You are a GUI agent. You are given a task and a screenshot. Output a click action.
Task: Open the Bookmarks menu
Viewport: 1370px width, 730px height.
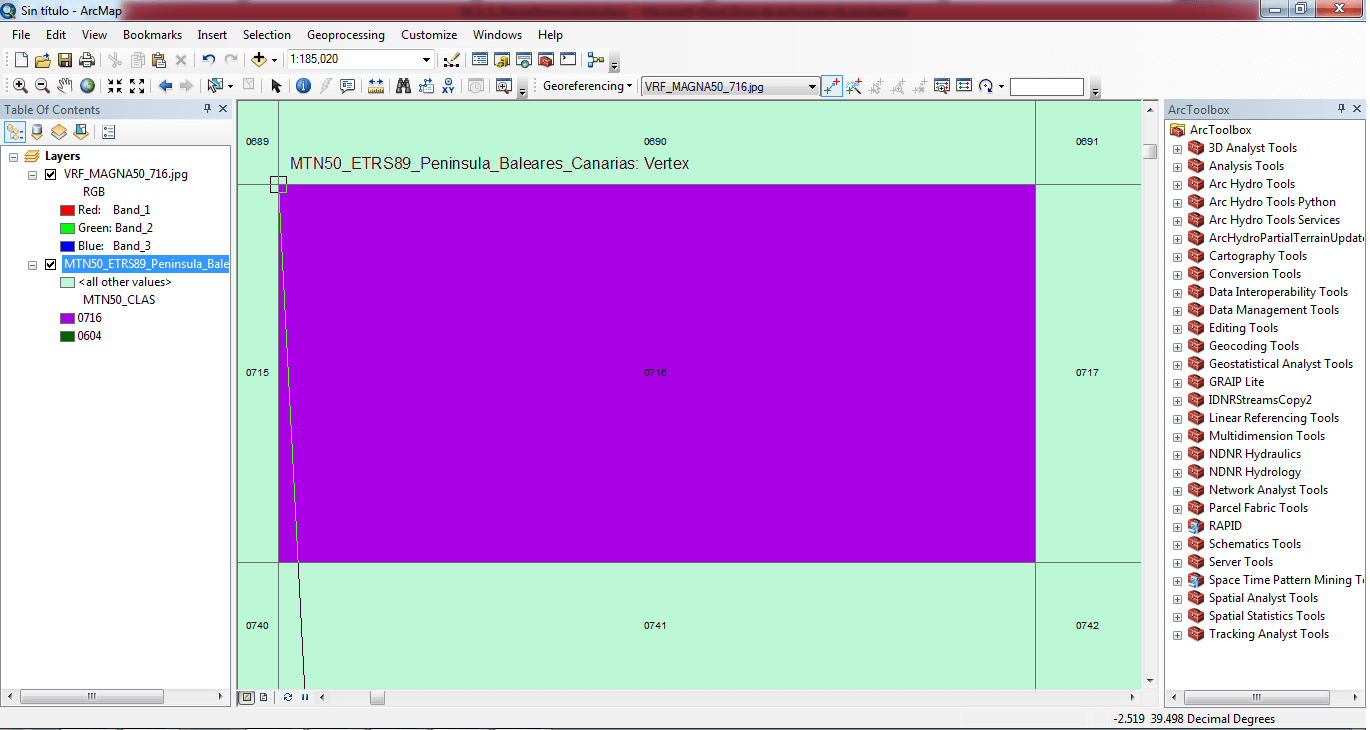click(152, 35)
